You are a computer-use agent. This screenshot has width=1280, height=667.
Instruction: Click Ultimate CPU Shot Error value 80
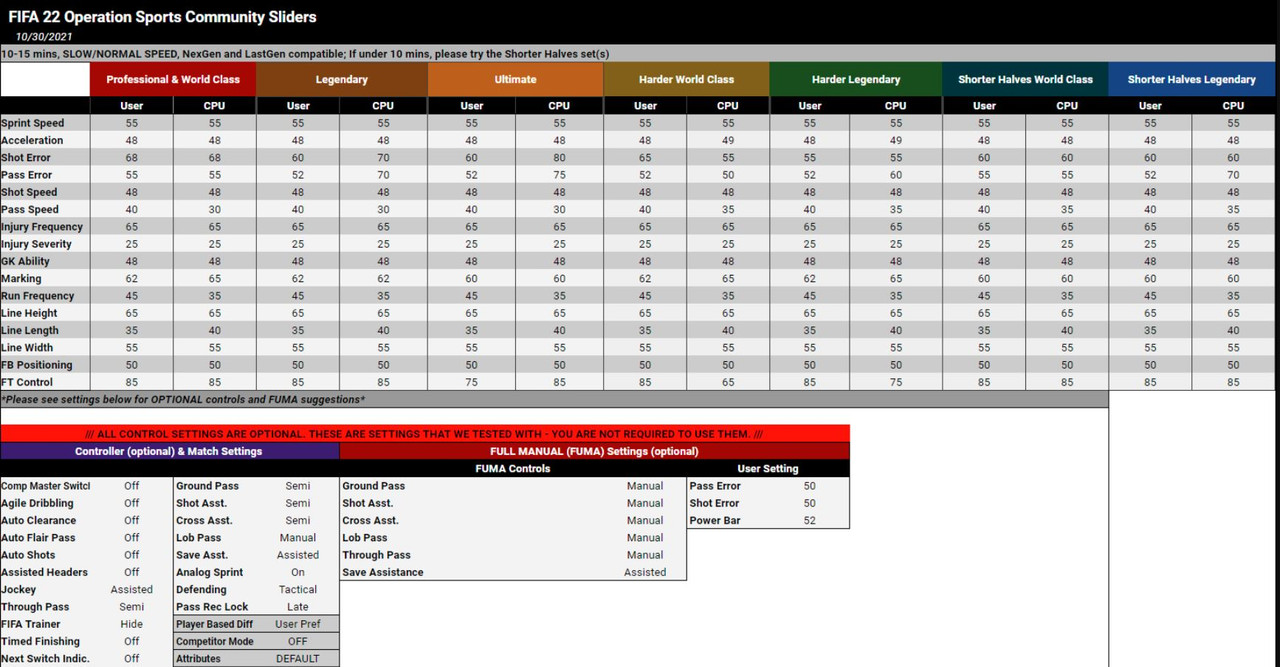559,158
